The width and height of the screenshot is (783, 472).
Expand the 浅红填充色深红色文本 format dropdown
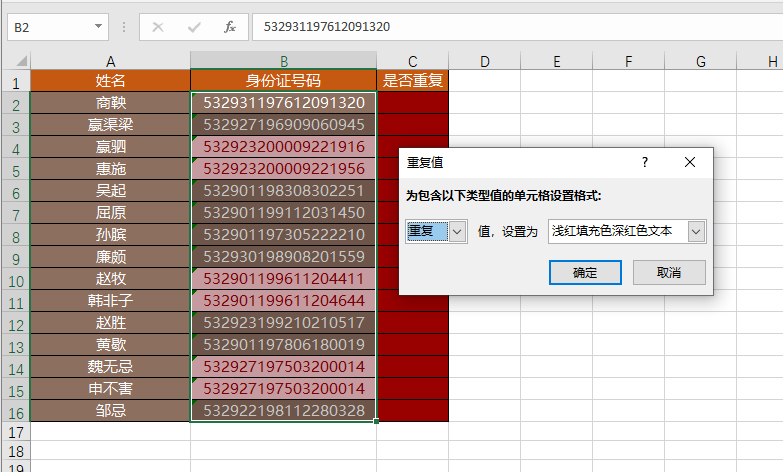[x=696, y=232]
